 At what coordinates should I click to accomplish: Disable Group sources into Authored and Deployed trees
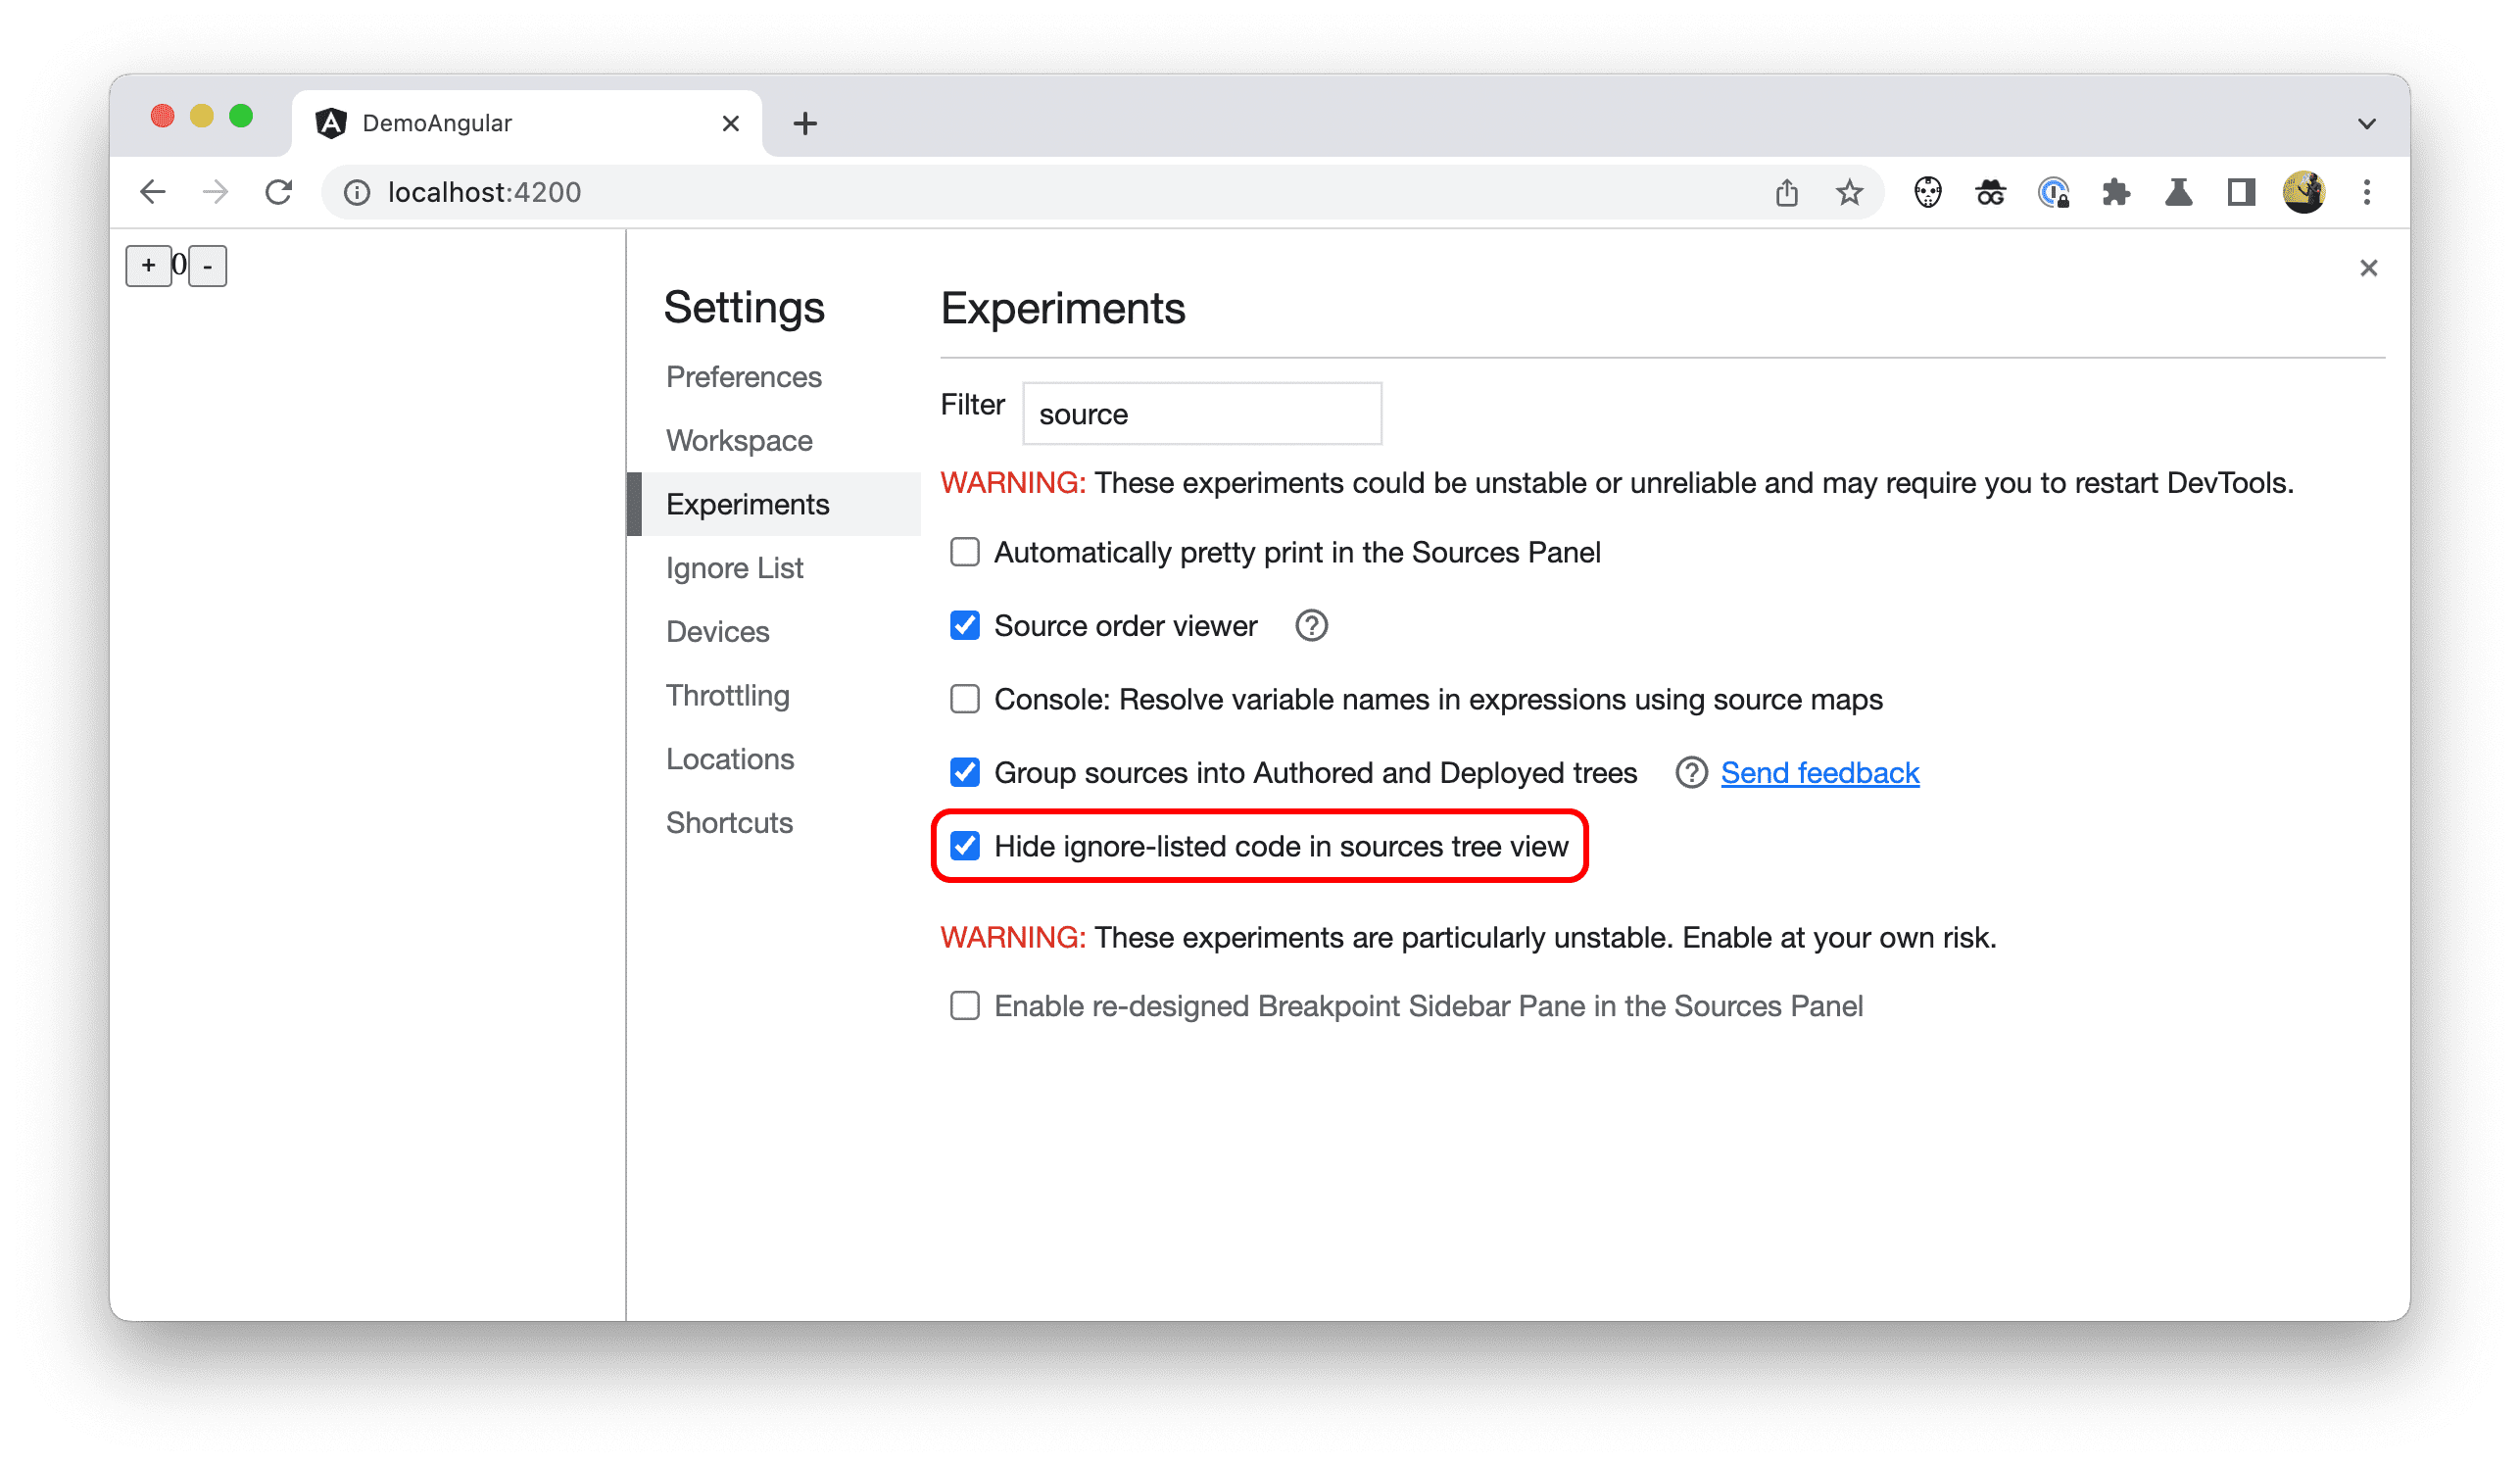[964, 771]
